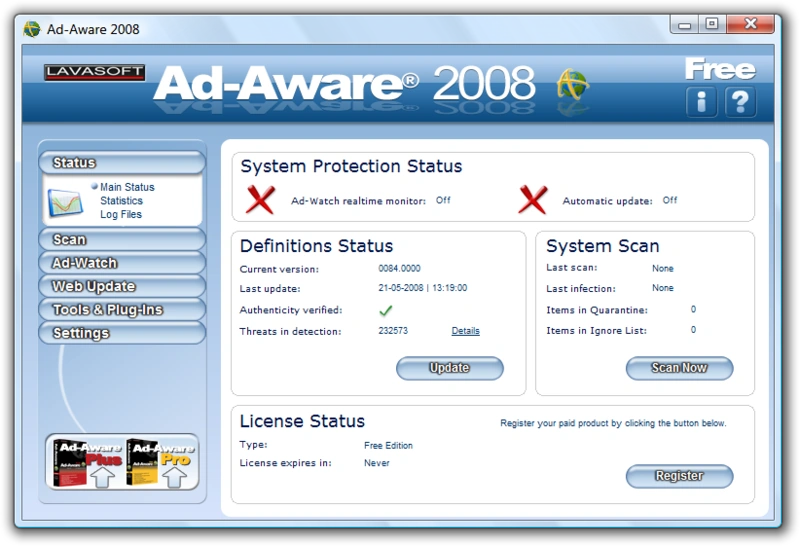Click the Ad-Aware title bar app icon
The image size is (800, 546).
pyautogui.click(x=32, y=29)
